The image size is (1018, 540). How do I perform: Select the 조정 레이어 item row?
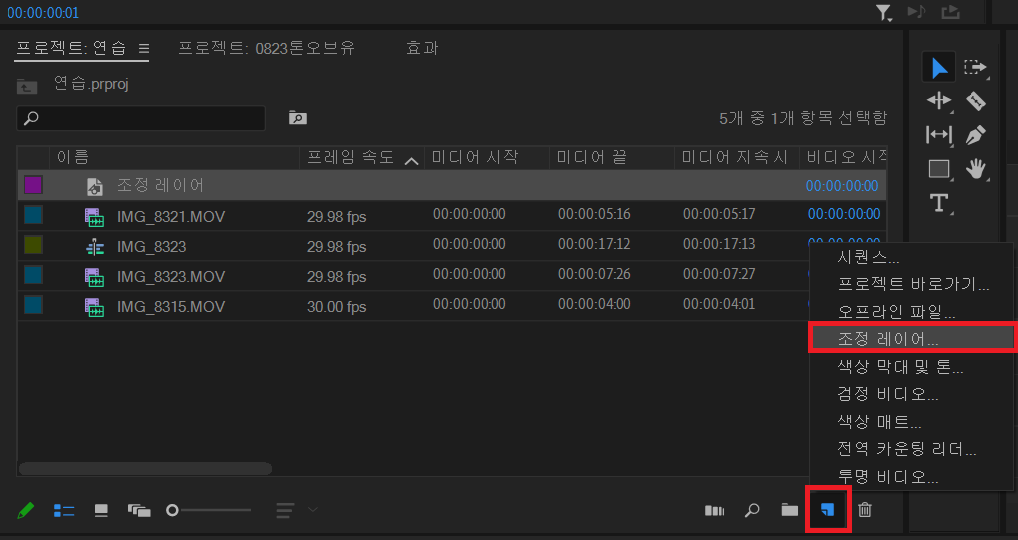coord(452,186)
